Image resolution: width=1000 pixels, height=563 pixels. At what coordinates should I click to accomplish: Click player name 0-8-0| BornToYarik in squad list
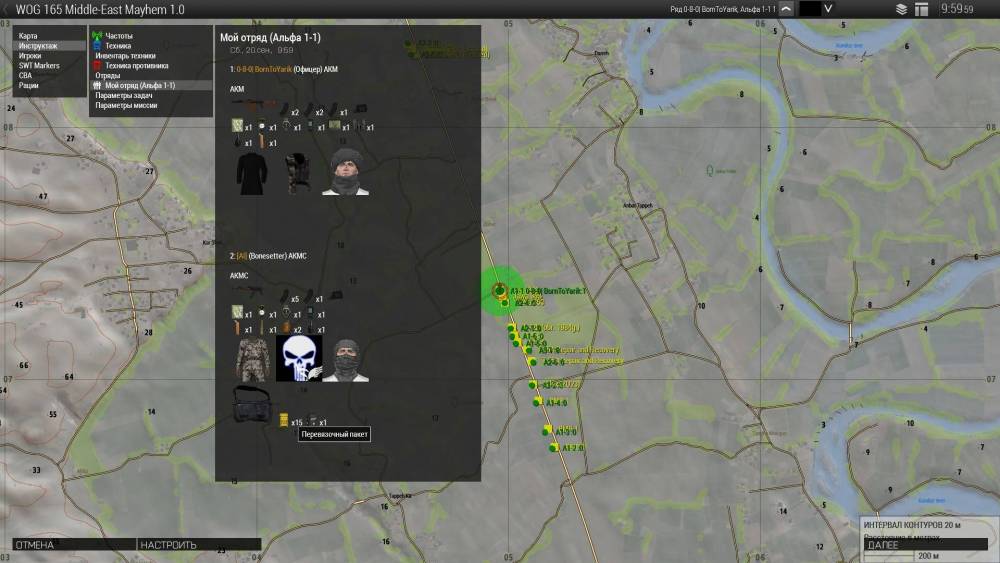[x=264, y=69]
